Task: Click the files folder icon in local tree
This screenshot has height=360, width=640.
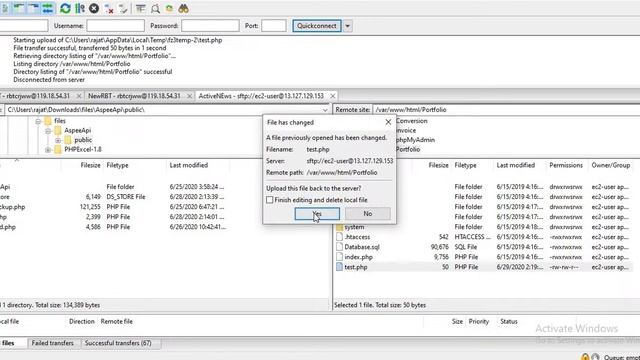Action: pyautogui.click(x=48, y=121)
